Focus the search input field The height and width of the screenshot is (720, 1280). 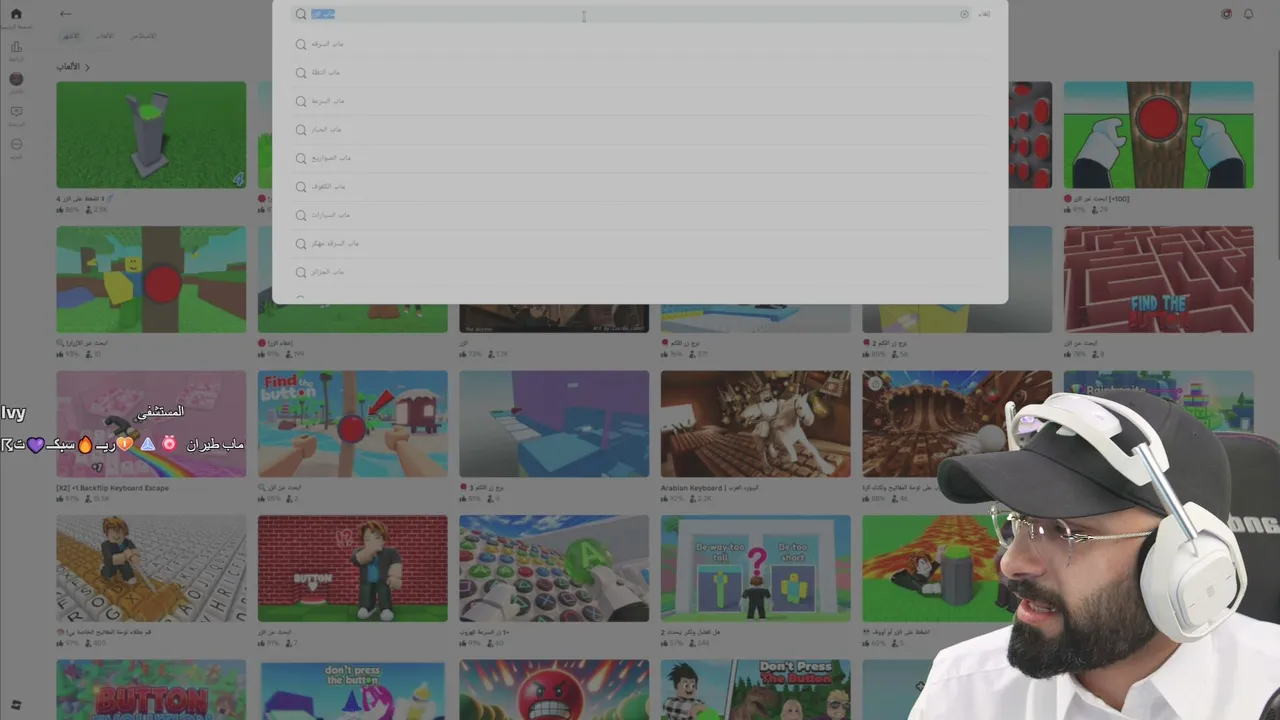pos(631,14)
